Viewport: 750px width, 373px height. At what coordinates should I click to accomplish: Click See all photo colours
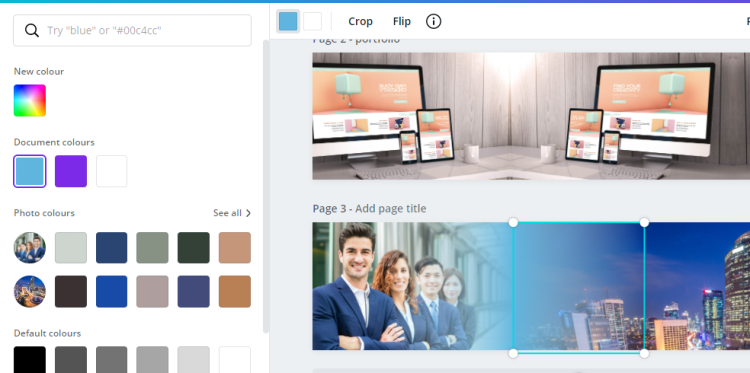point(227,213)
